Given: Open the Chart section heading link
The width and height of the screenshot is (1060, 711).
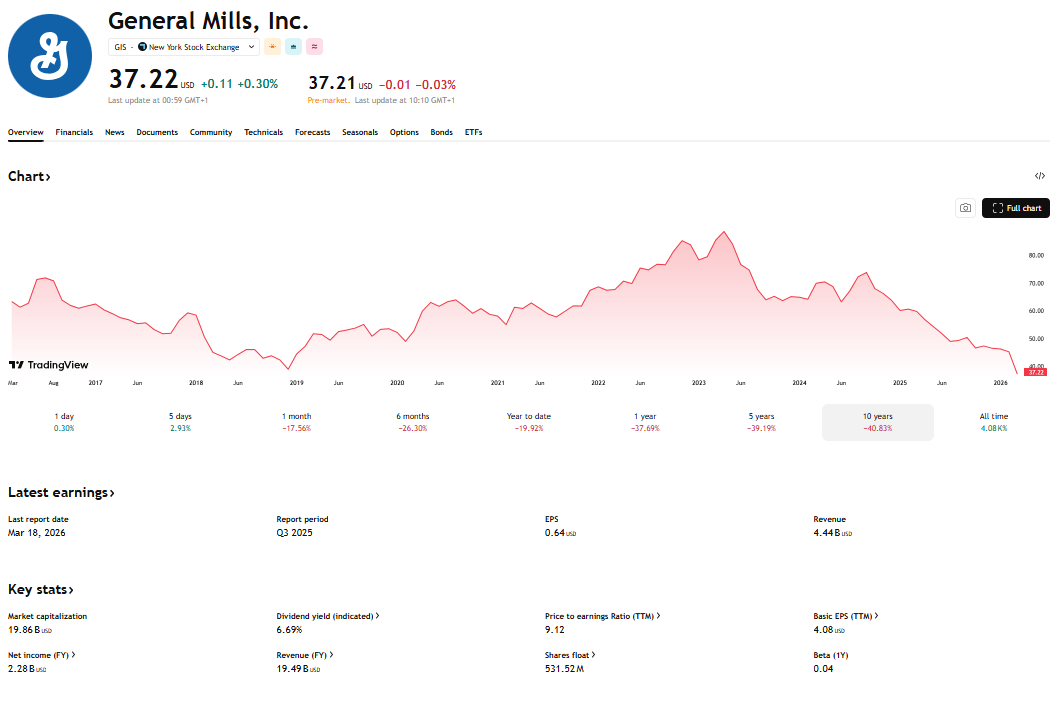Looking at the screenshot, I should pyautogui.click(x=29, y=176).
